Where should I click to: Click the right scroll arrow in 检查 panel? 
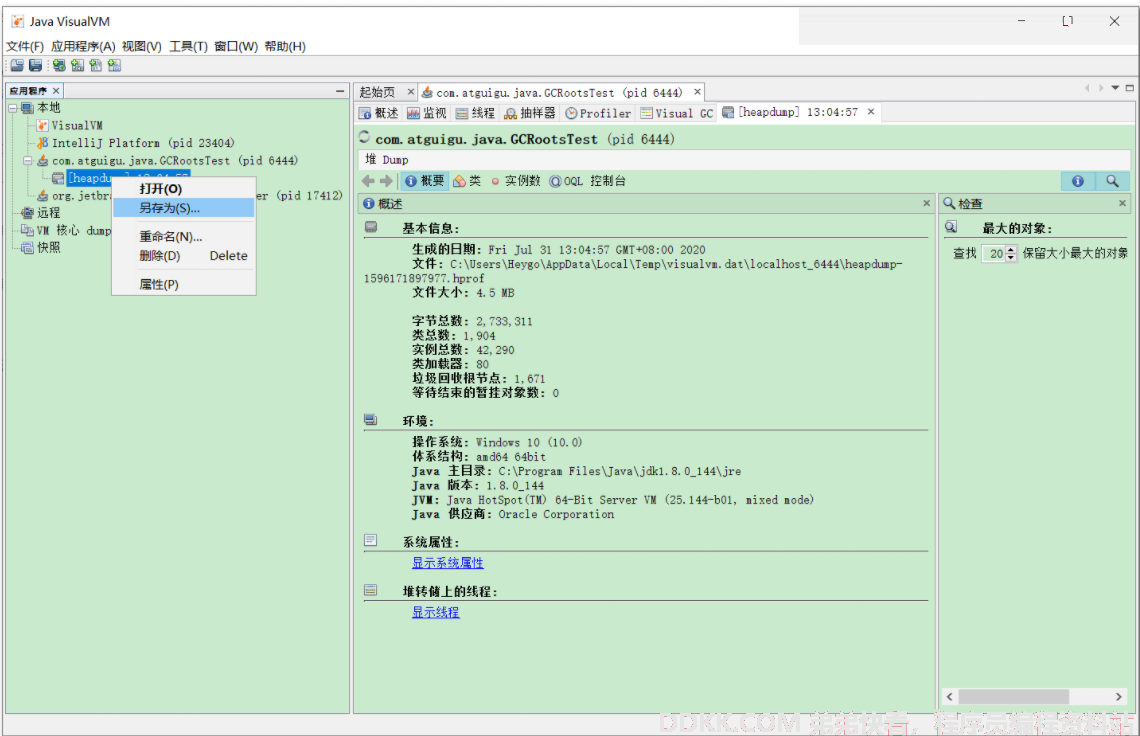(x=1118, y=697)
